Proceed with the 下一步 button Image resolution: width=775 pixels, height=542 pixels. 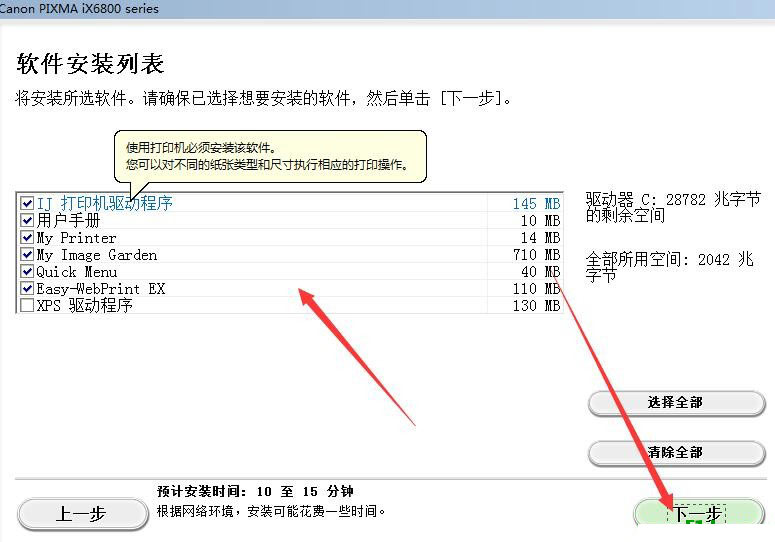pos(699,513)
